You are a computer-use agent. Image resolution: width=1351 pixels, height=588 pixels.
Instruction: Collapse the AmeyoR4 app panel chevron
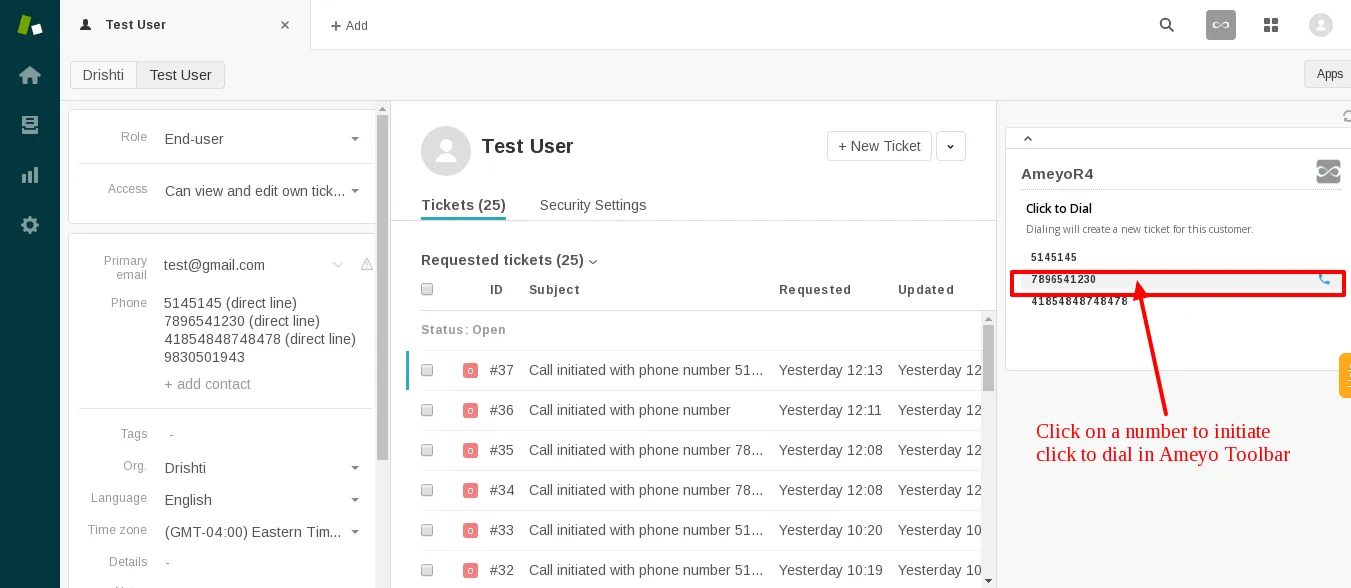point(1027,139)
